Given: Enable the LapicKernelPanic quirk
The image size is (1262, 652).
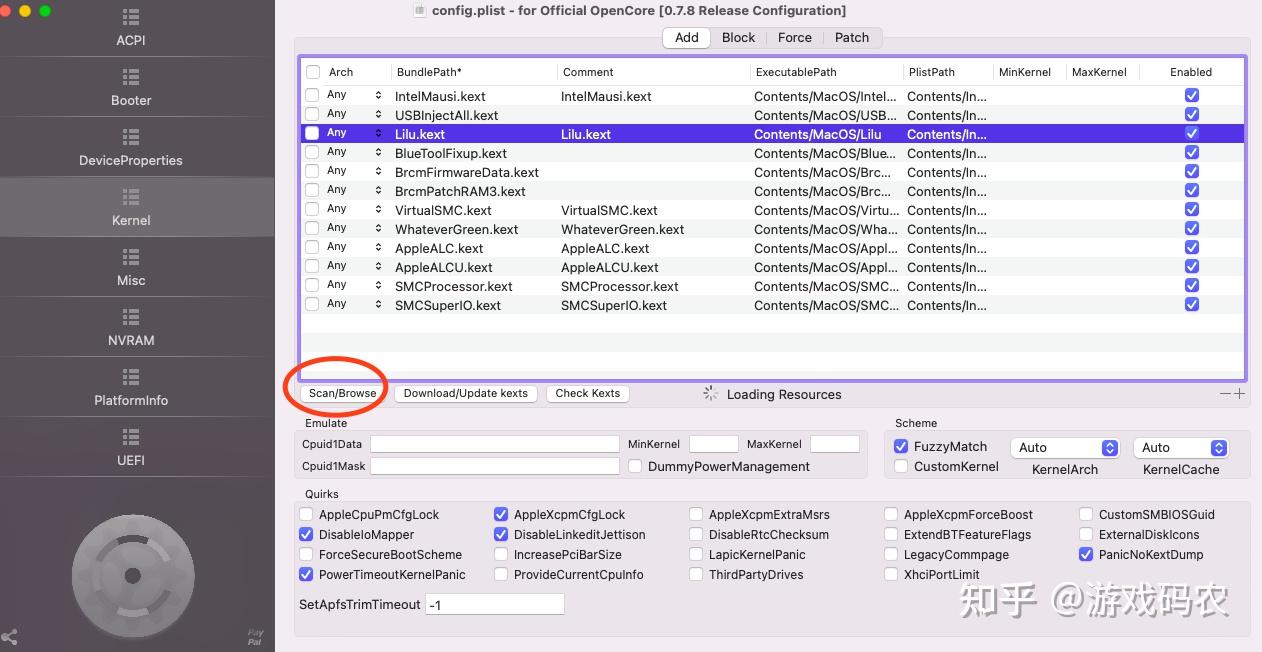Looking at the screenshot, I should point(696,554).
